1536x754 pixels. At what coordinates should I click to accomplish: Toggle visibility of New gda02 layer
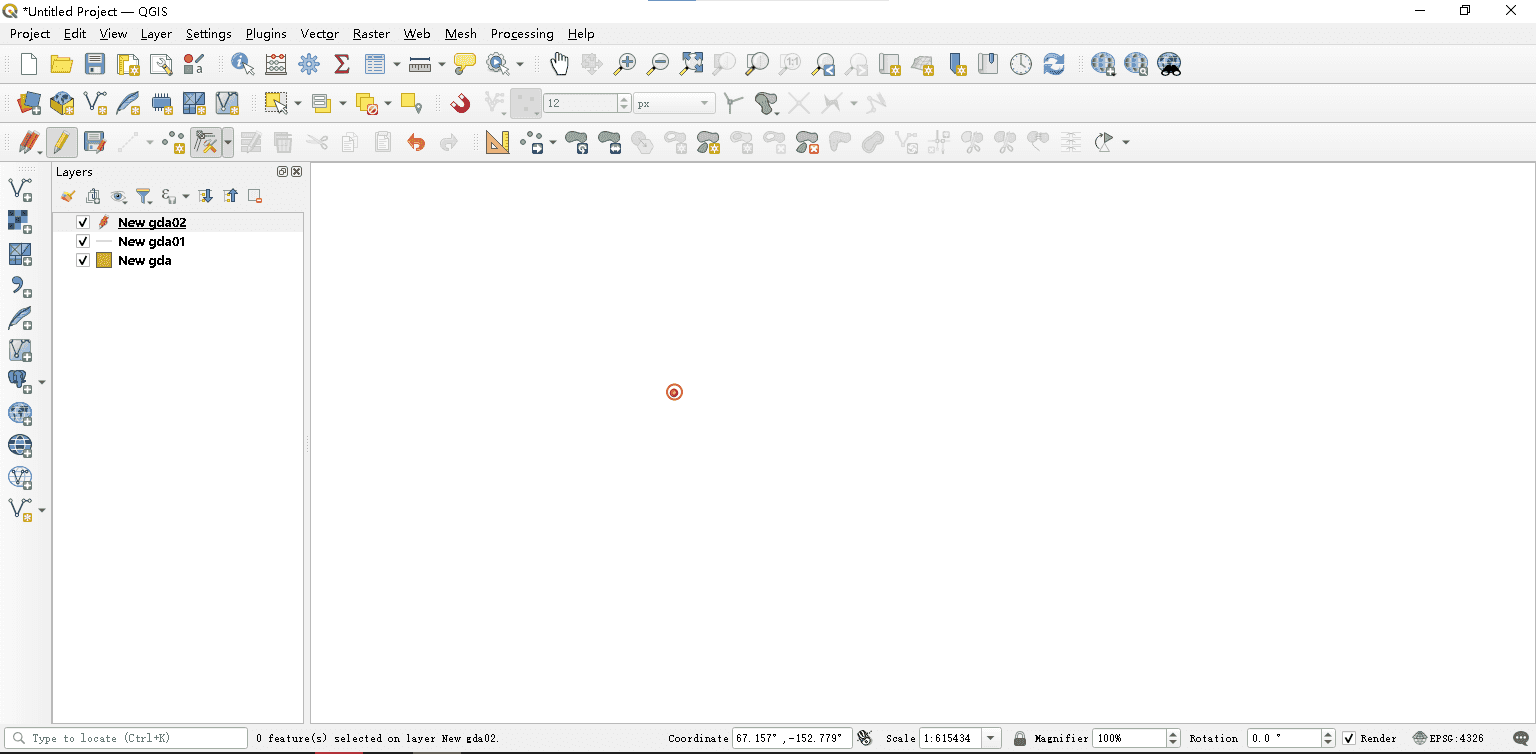click(x=83, y=222)
